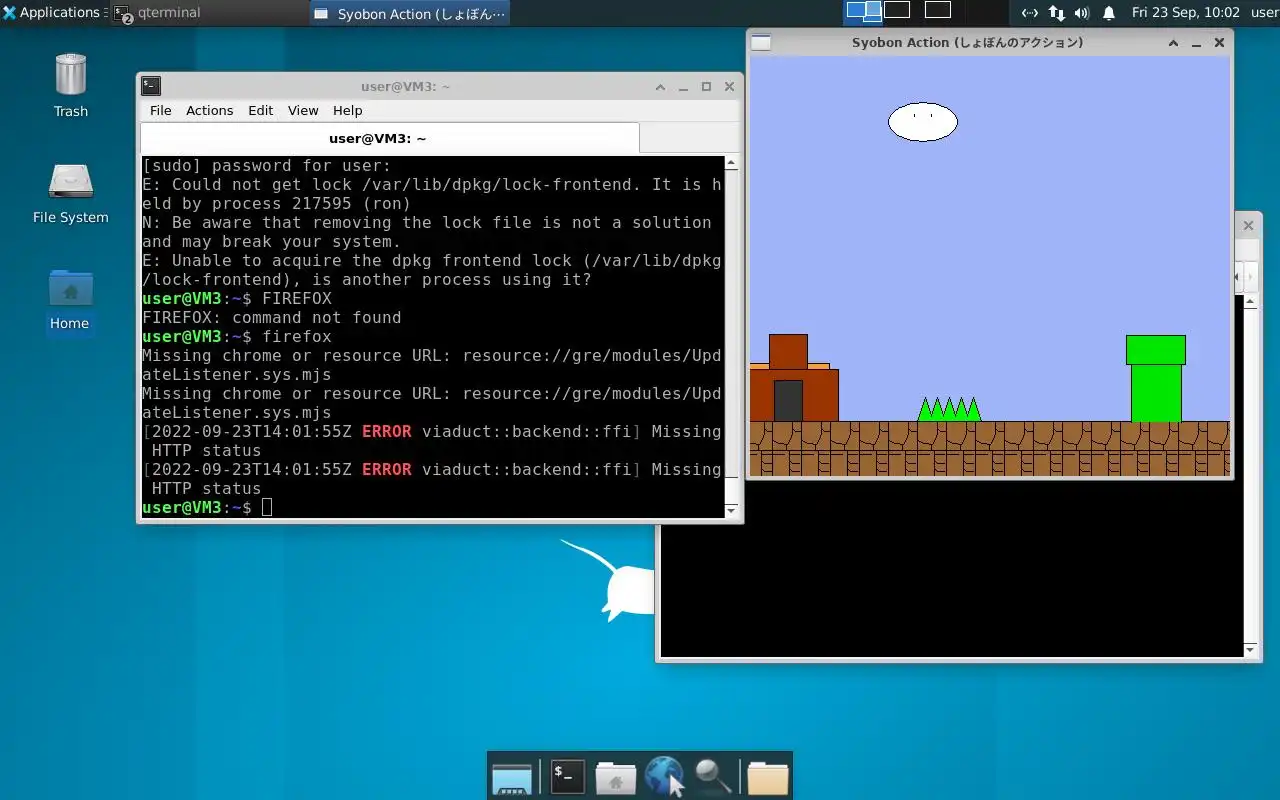Shade the qterminal window using up-arrow button
1280x800 pixels.
660,86
